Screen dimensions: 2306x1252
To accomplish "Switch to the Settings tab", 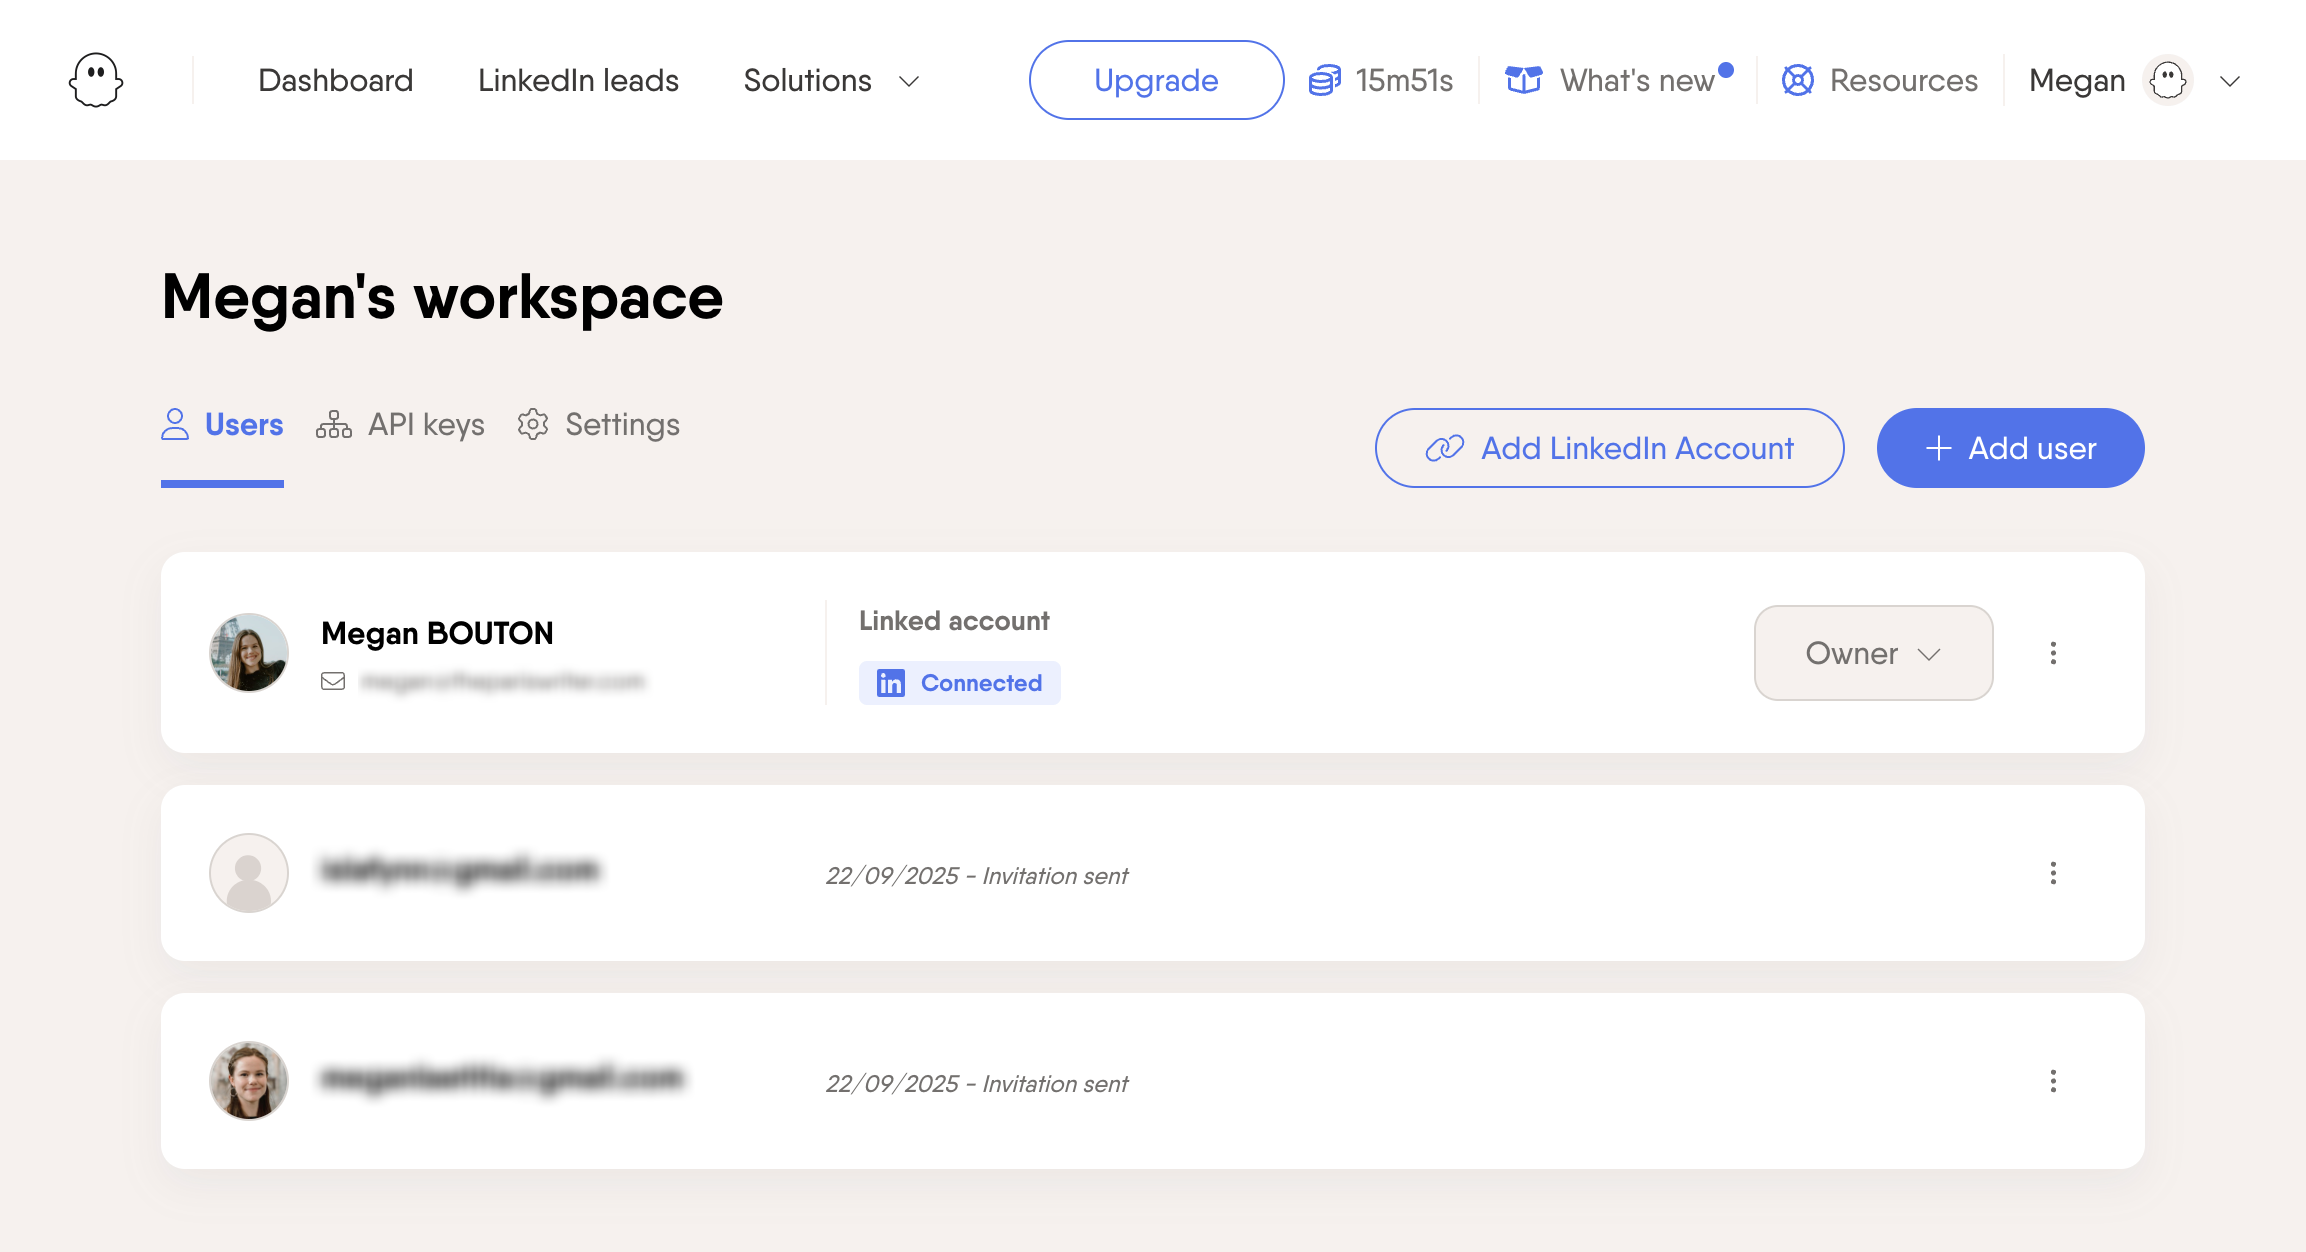I will point(599,425).
